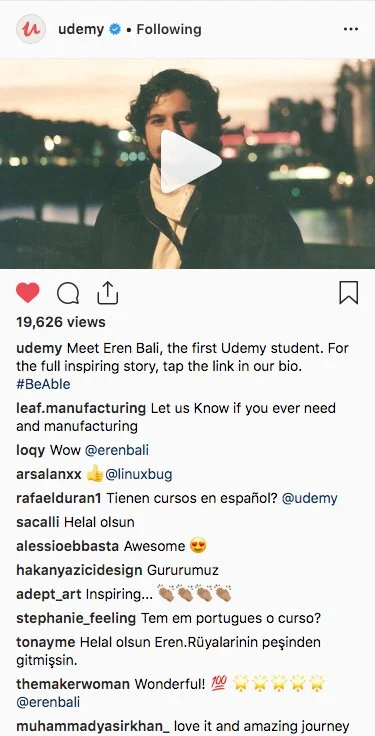Visit the themakerwoman profile
The width and height of the screenshot is (375, 736).
point(73,684)
